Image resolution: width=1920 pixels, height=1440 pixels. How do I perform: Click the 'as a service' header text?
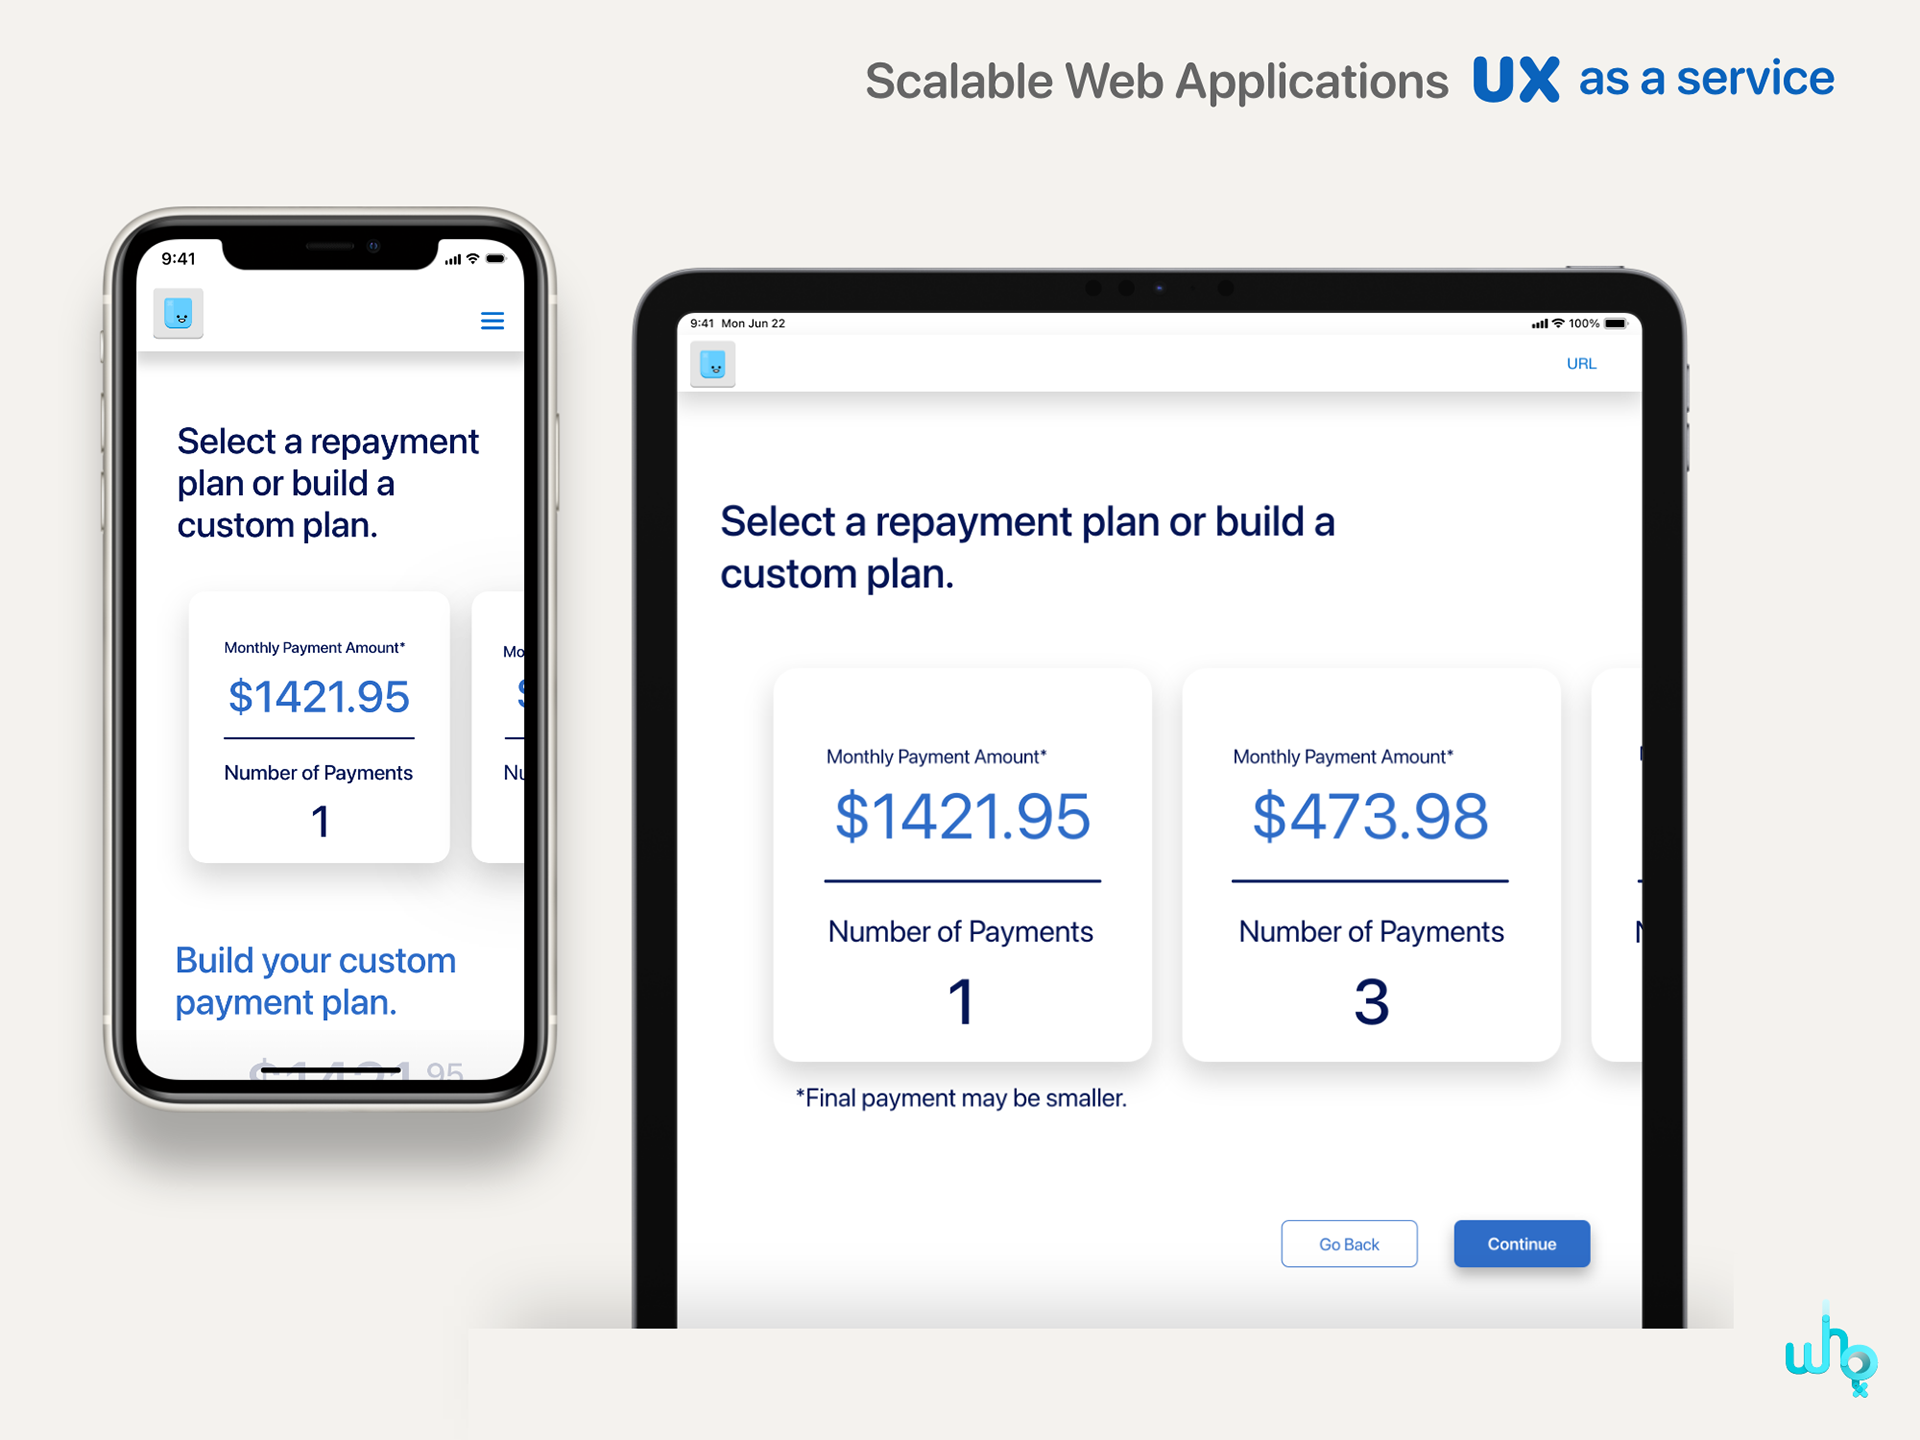(1706, 79)
